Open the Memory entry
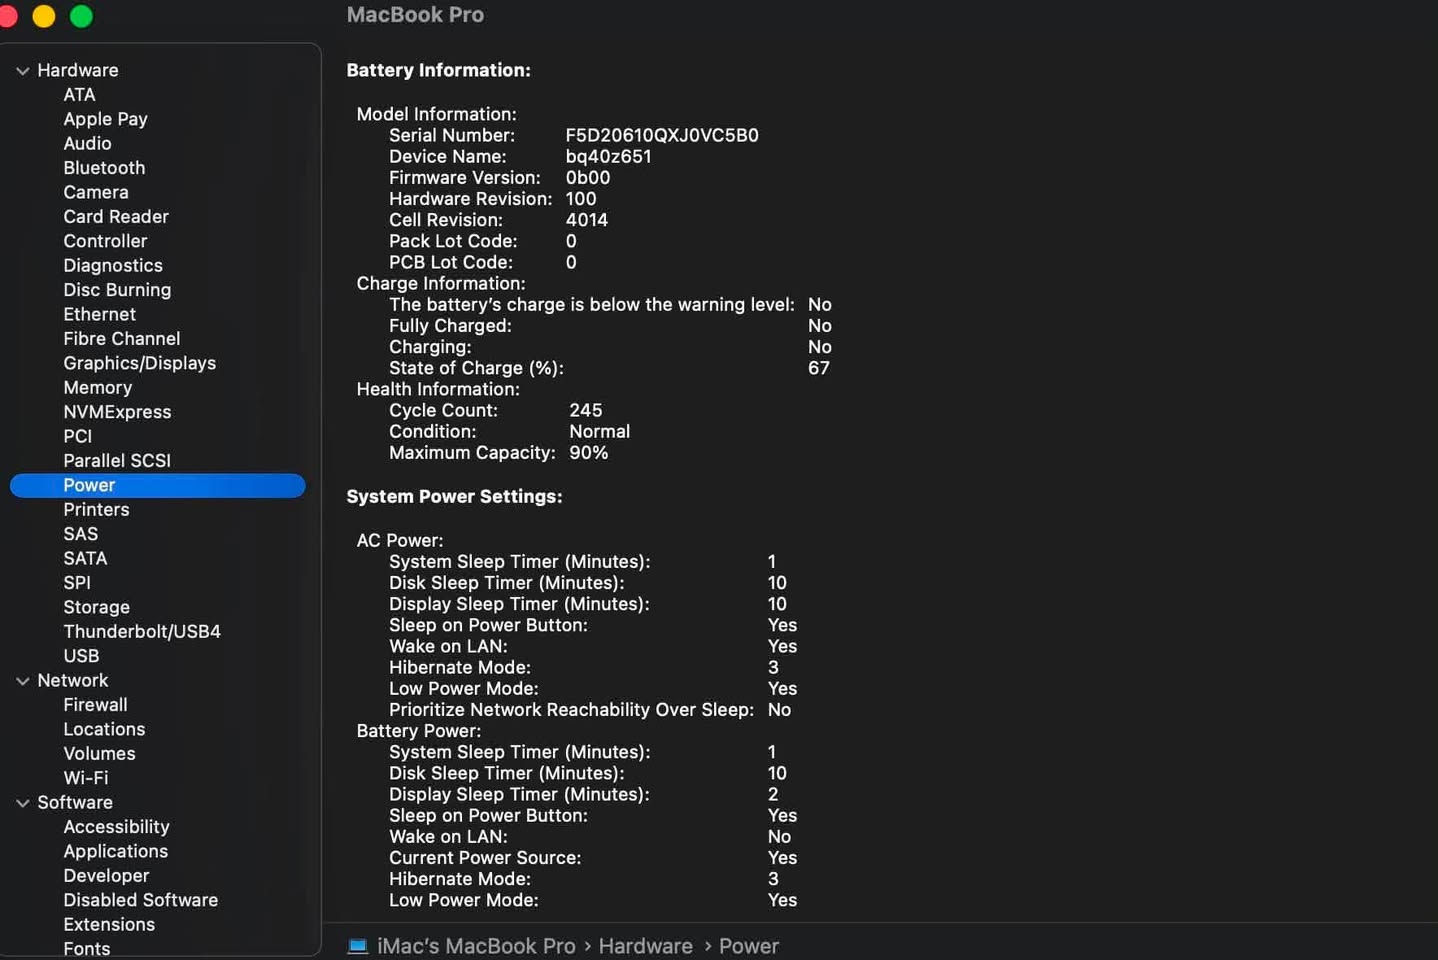1438x960 pixels. click(98, 388)
